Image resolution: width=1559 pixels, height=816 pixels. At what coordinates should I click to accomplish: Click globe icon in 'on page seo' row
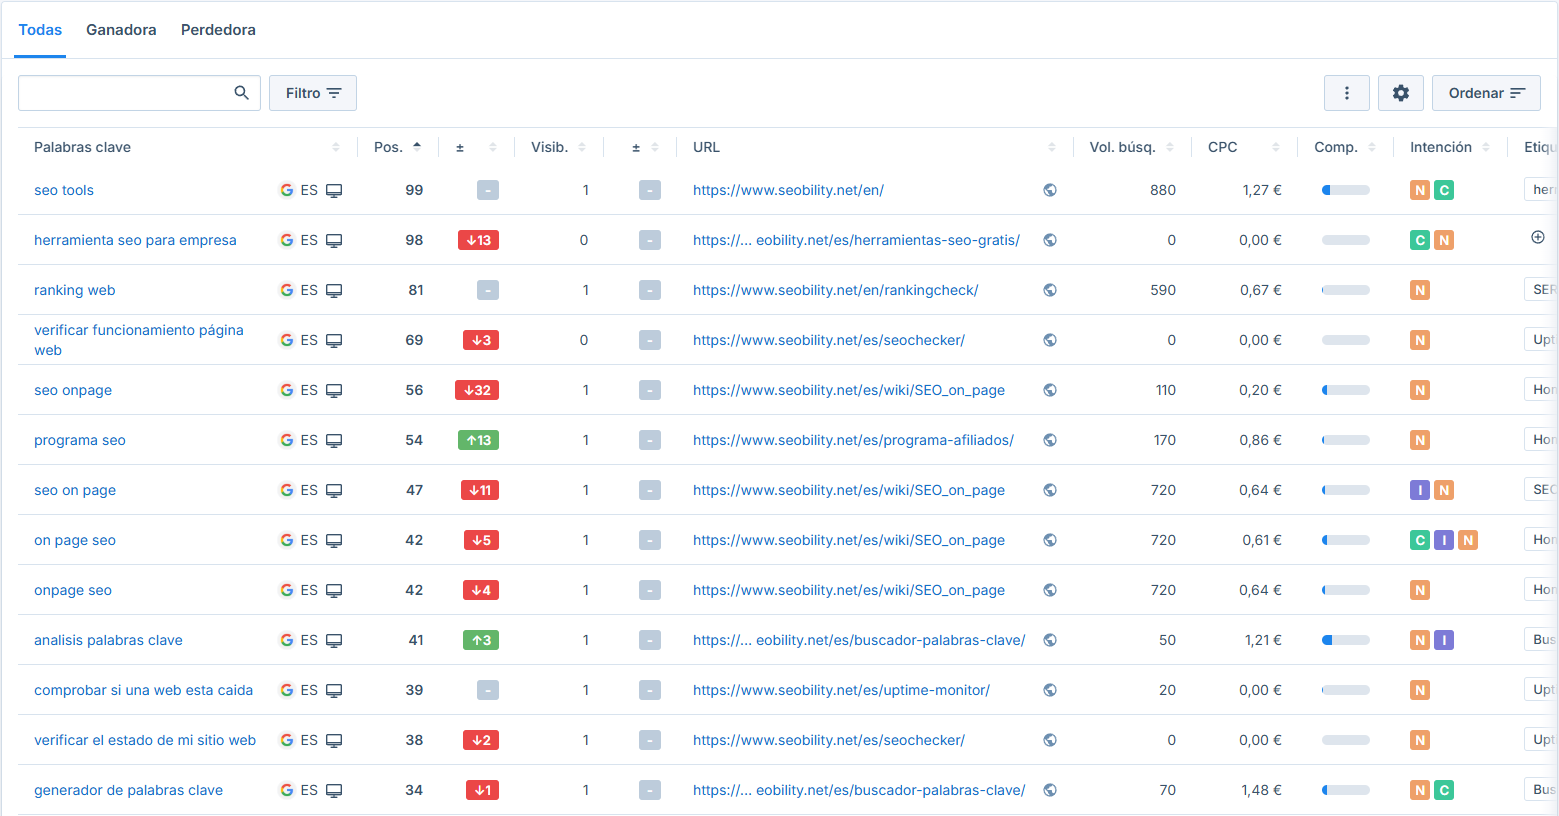[1050, 540]
